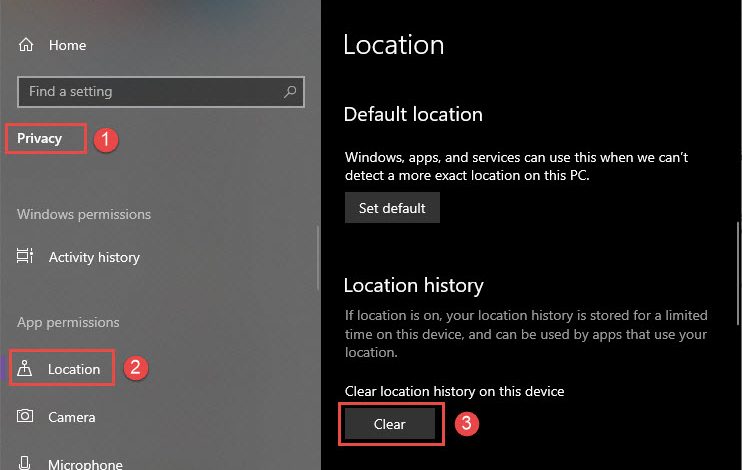This screenshot has width=742, height=470.
Task: Click 'Clear location history on this device' text
Action: pos(454,391)
